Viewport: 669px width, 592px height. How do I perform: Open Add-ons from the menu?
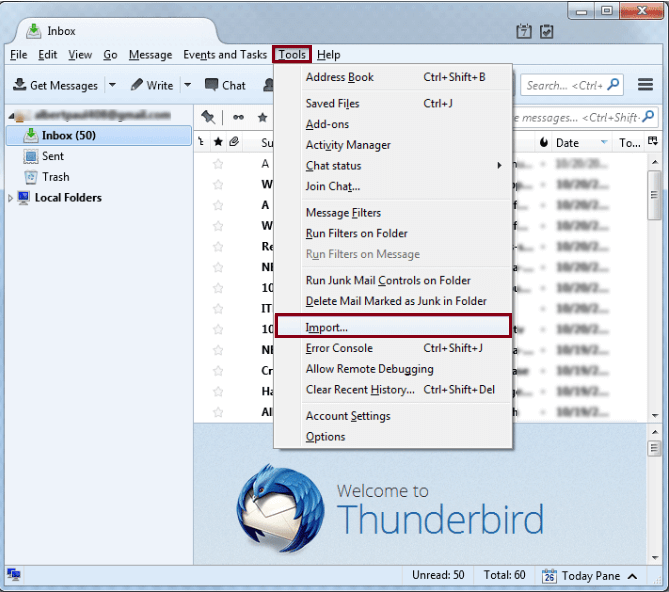pos(393,124)
